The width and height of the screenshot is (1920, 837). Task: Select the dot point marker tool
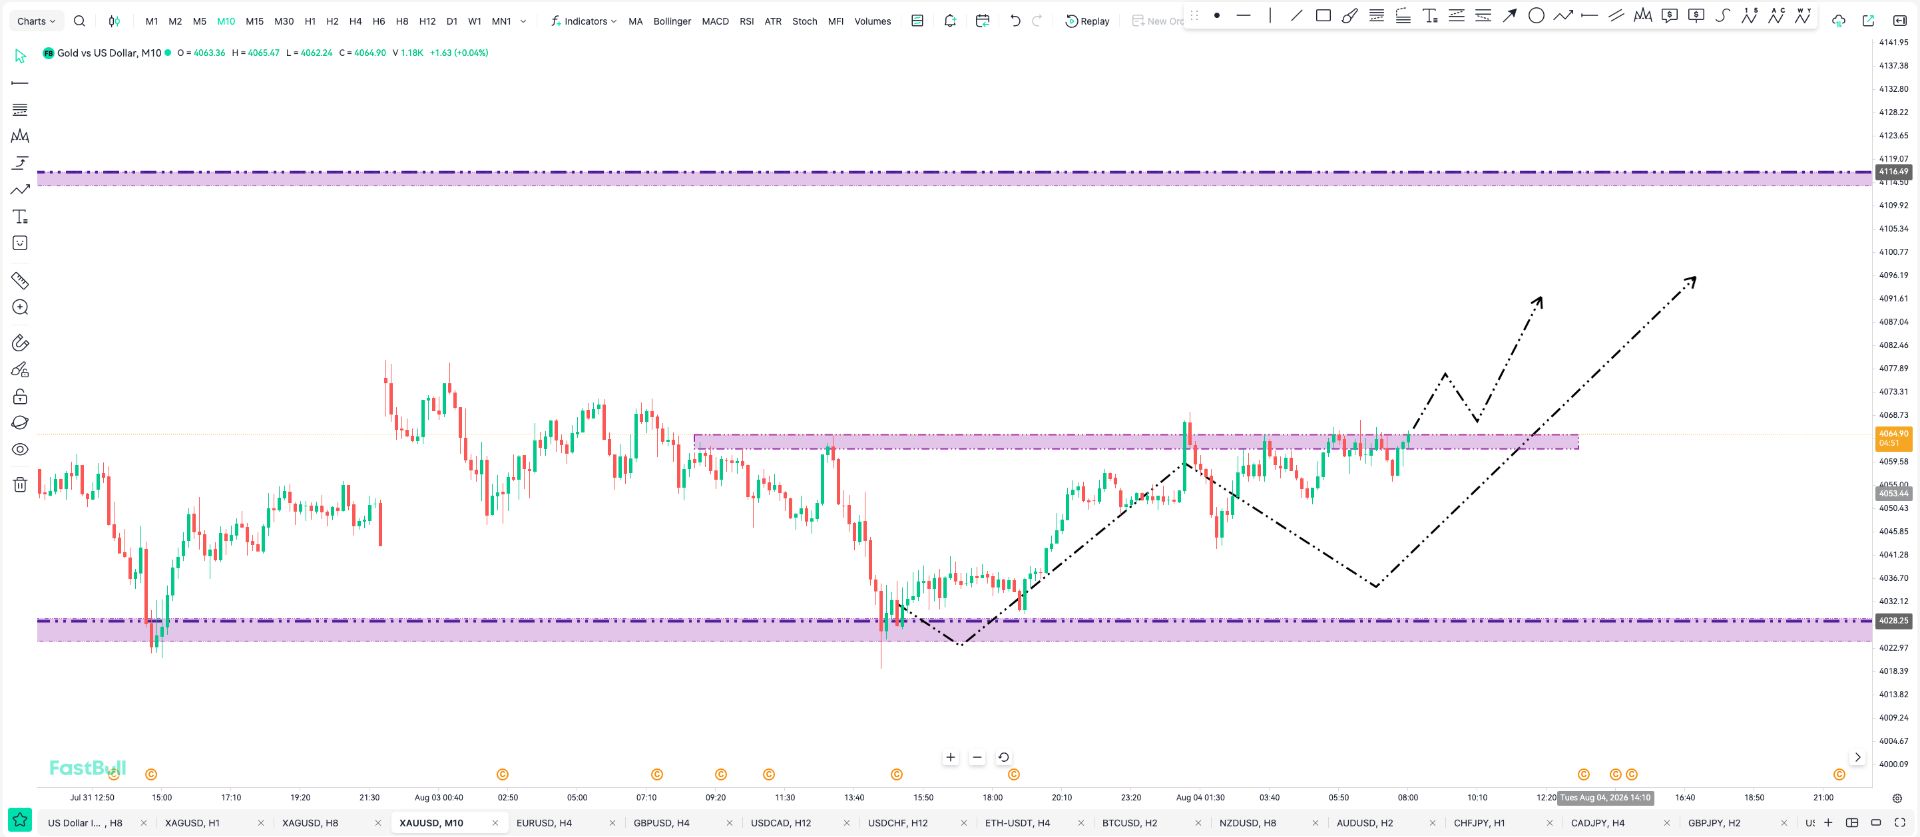pos(1217,15)
